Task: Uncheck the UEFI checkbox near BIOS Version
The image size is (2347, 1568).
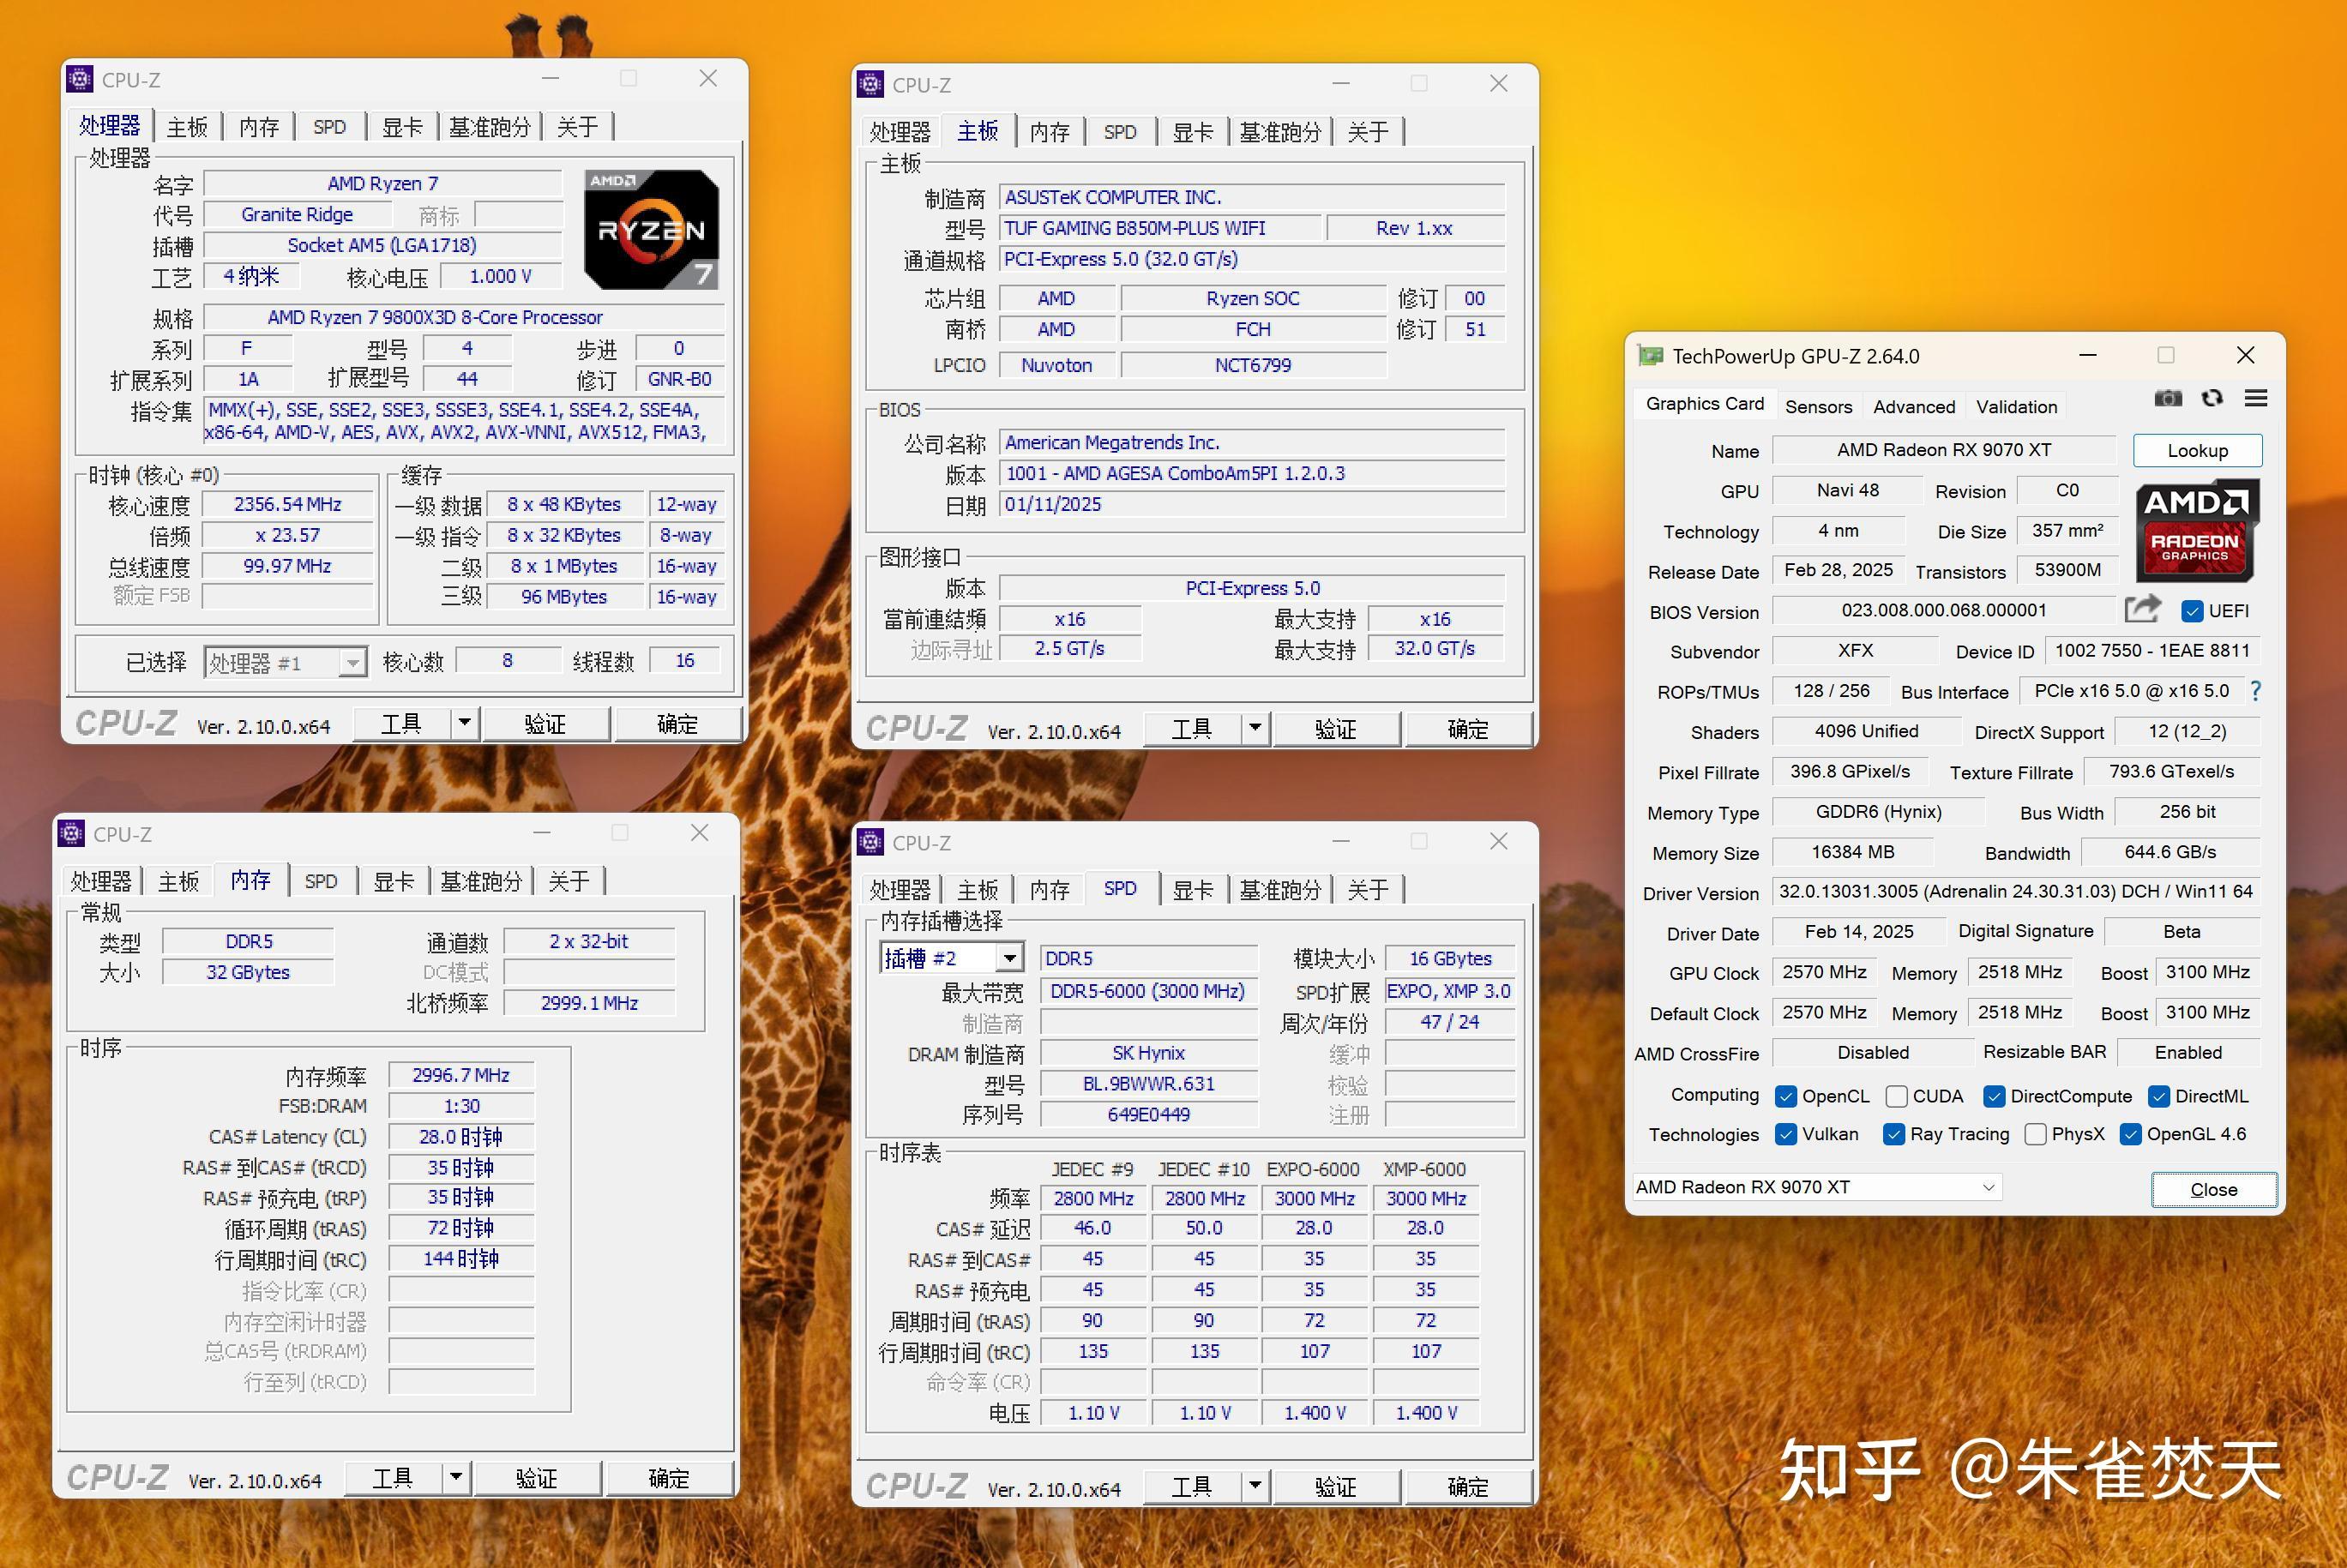Action: point(2194,611)
